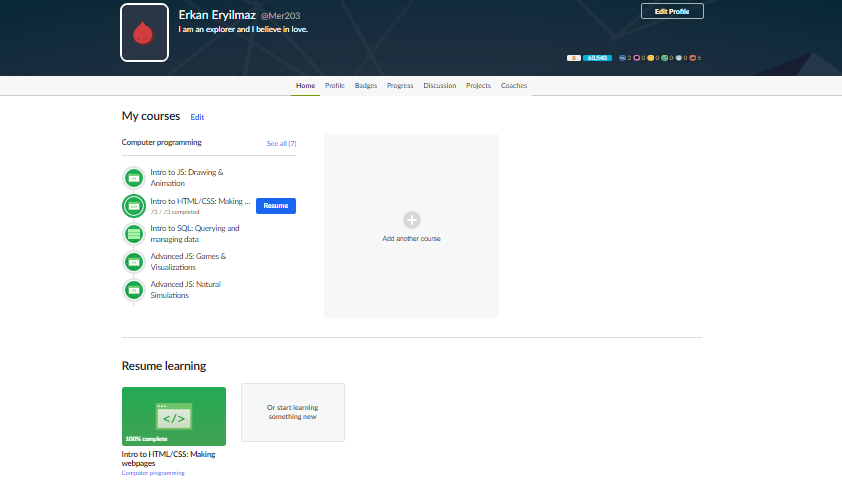Open Intro to HTML/CSS: Making course link

click(200, 201)
